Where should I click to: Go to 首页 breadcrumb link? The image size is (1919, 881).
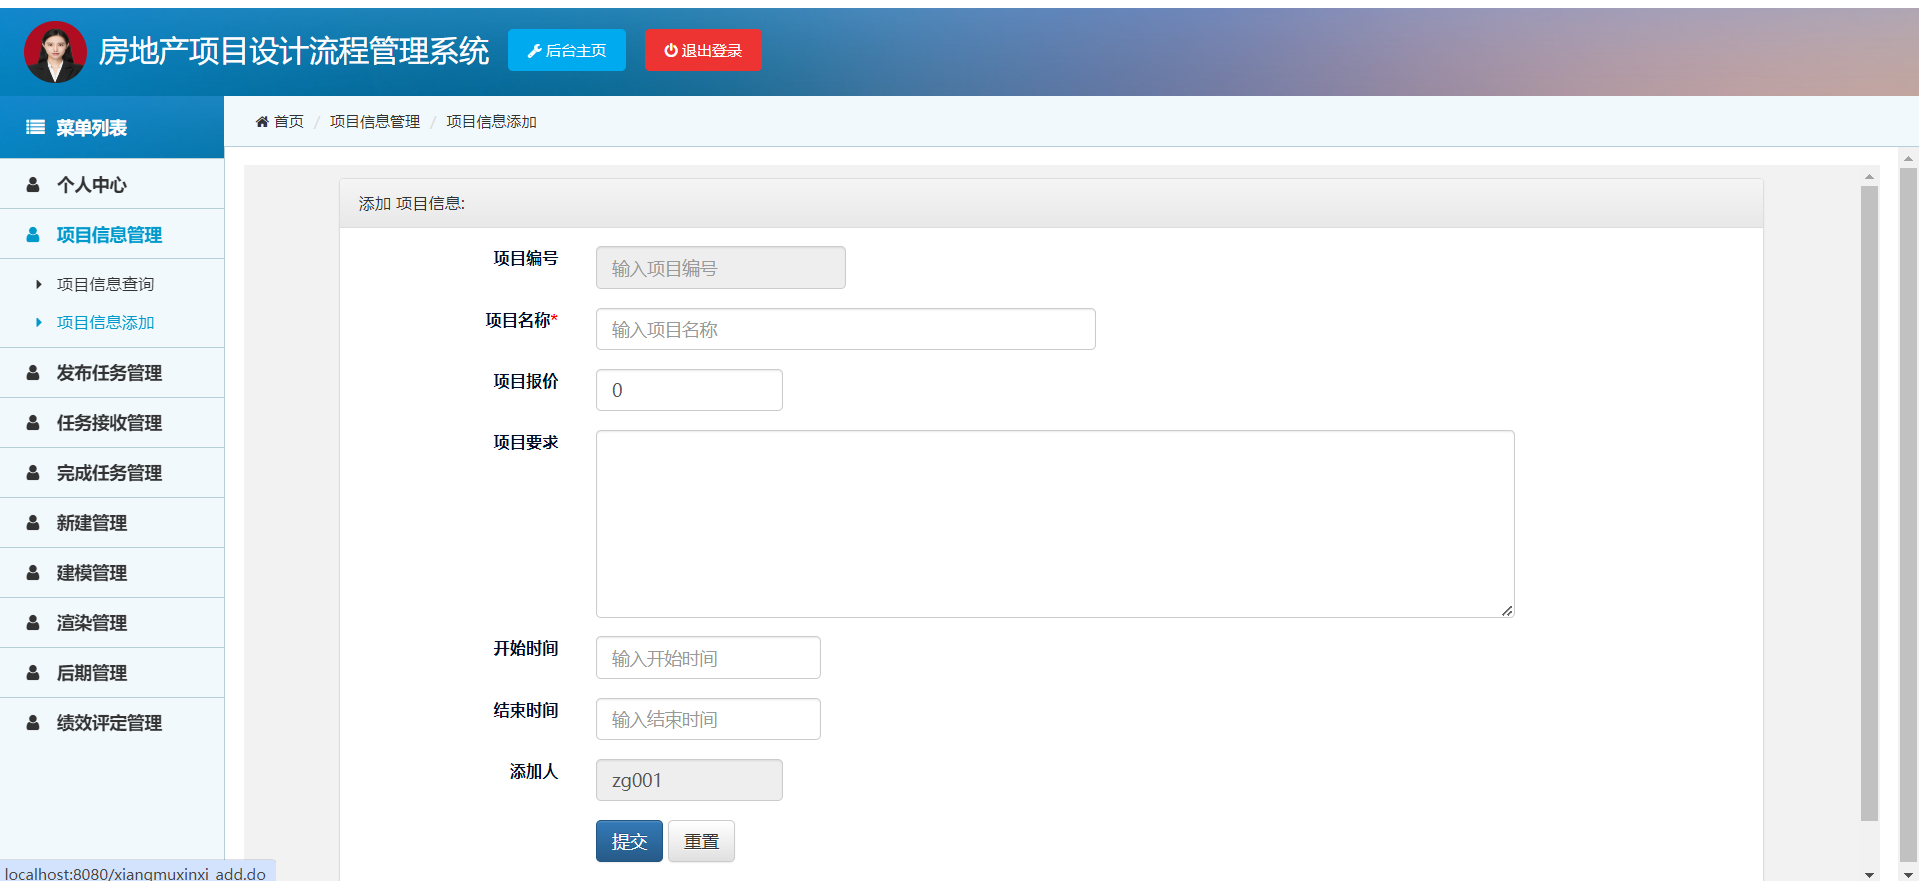(289, 121)
